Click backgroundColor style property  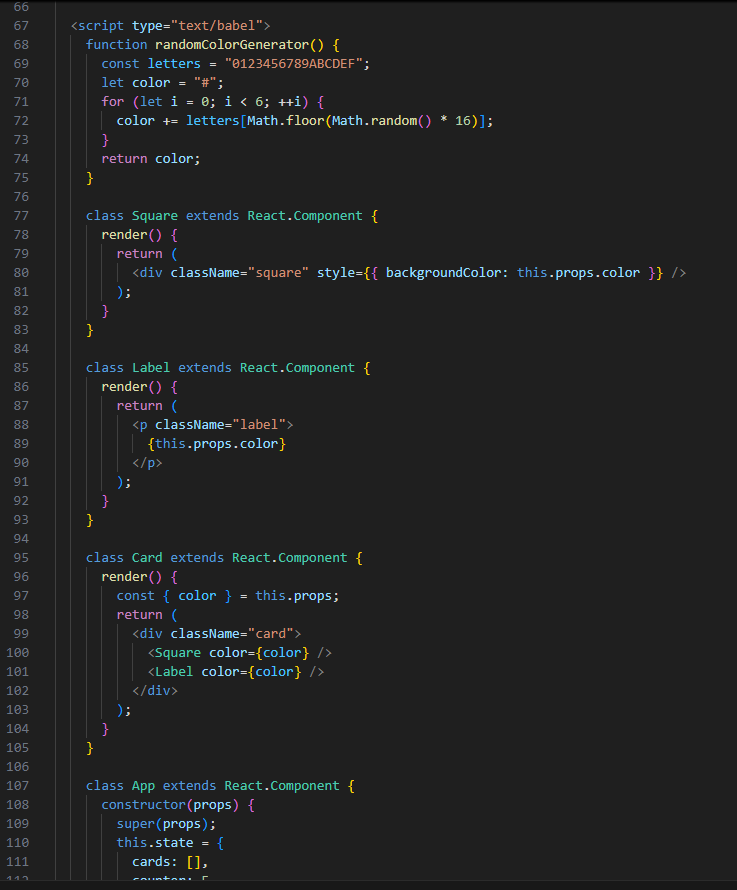[443, 273]
